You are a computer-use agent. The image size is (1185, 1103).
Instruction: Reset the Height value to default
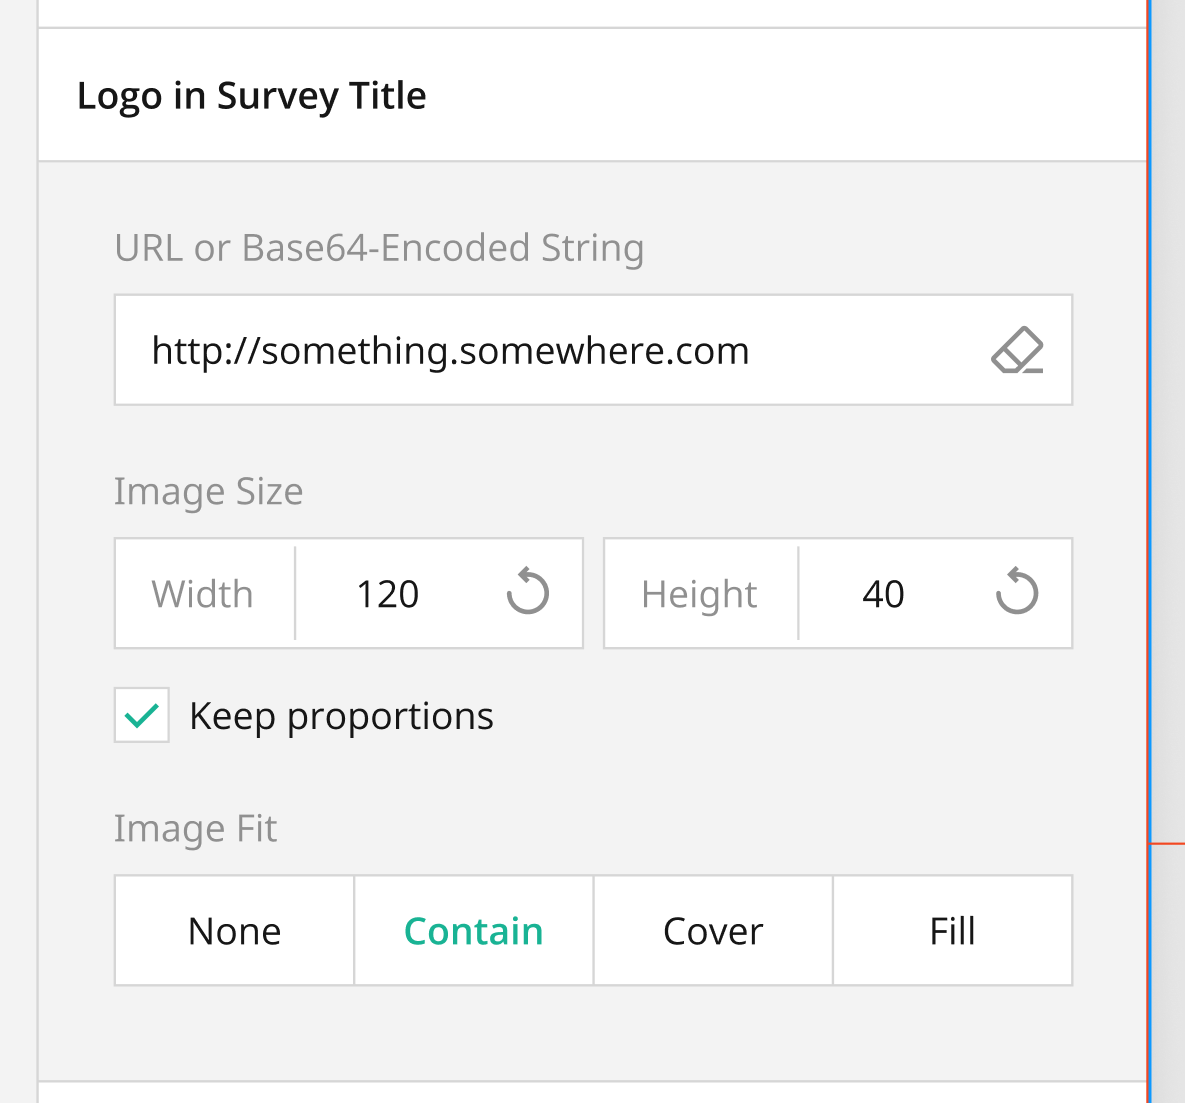1016,593
